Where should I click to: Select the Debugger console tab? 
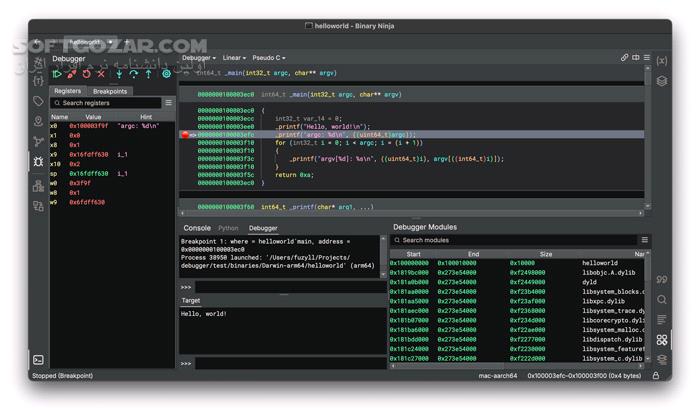point(263,228)
